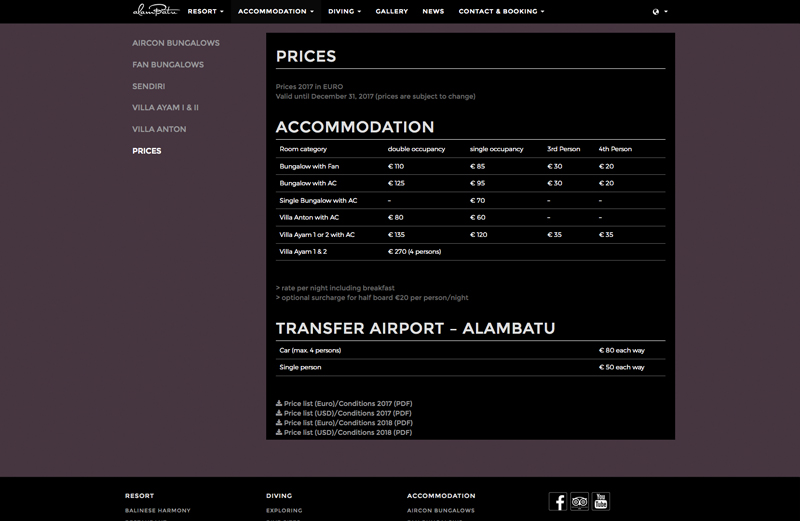
Task: Open the YouTube icon in footer
Action: tap(601, 502)
